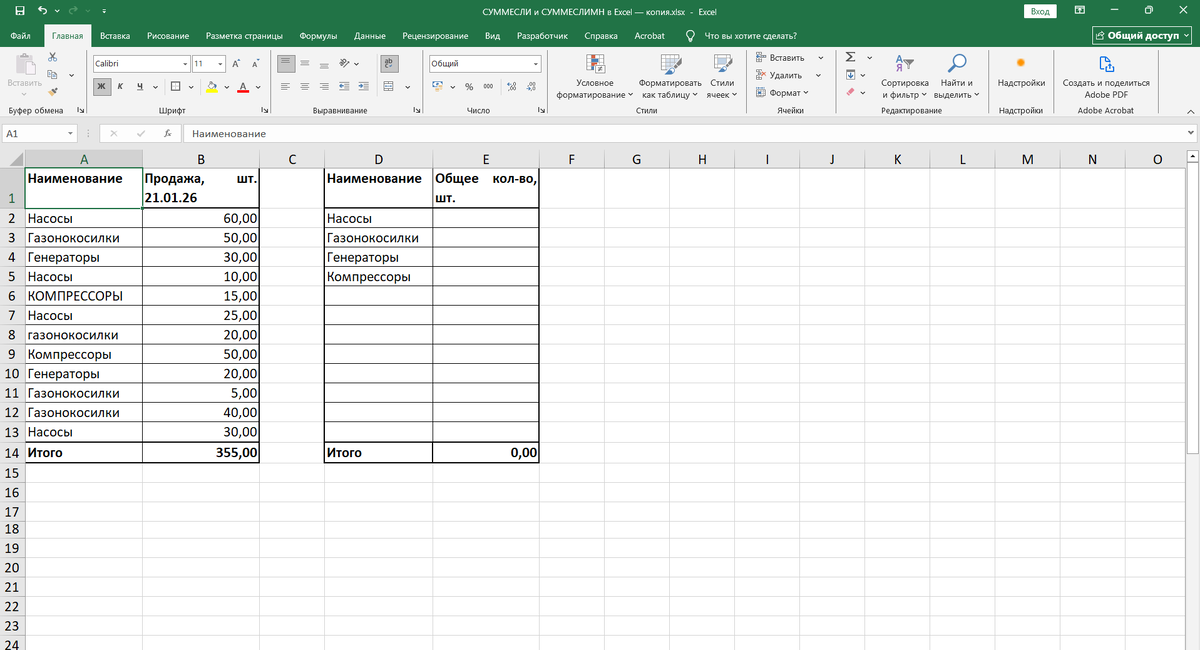Switch to the Вставка tab
The height and width of the screenshot is (650, 1200).
click(115, 36)
